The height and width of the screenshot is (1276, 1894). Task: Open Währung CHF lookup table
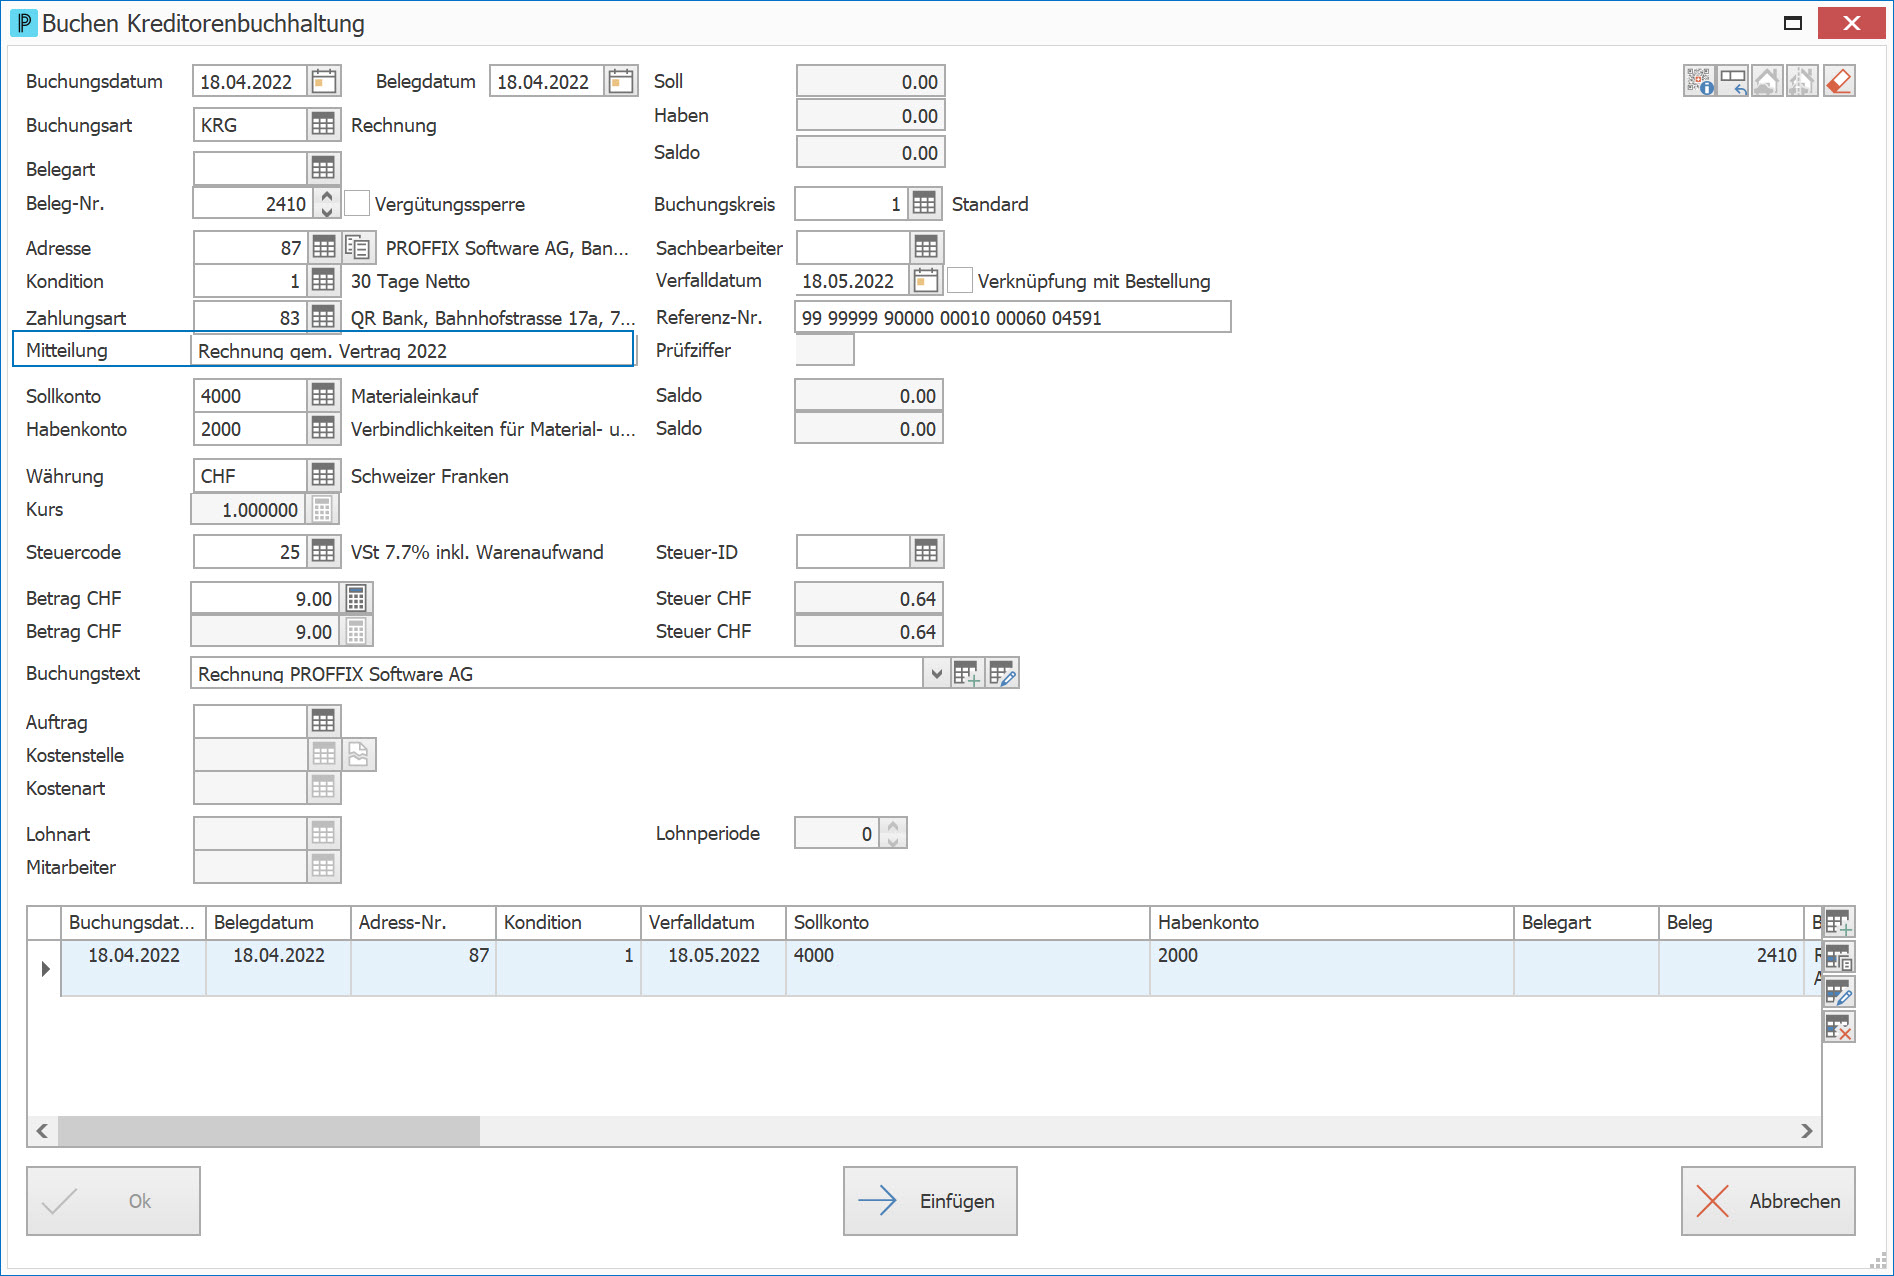click(x=323, y=475)
